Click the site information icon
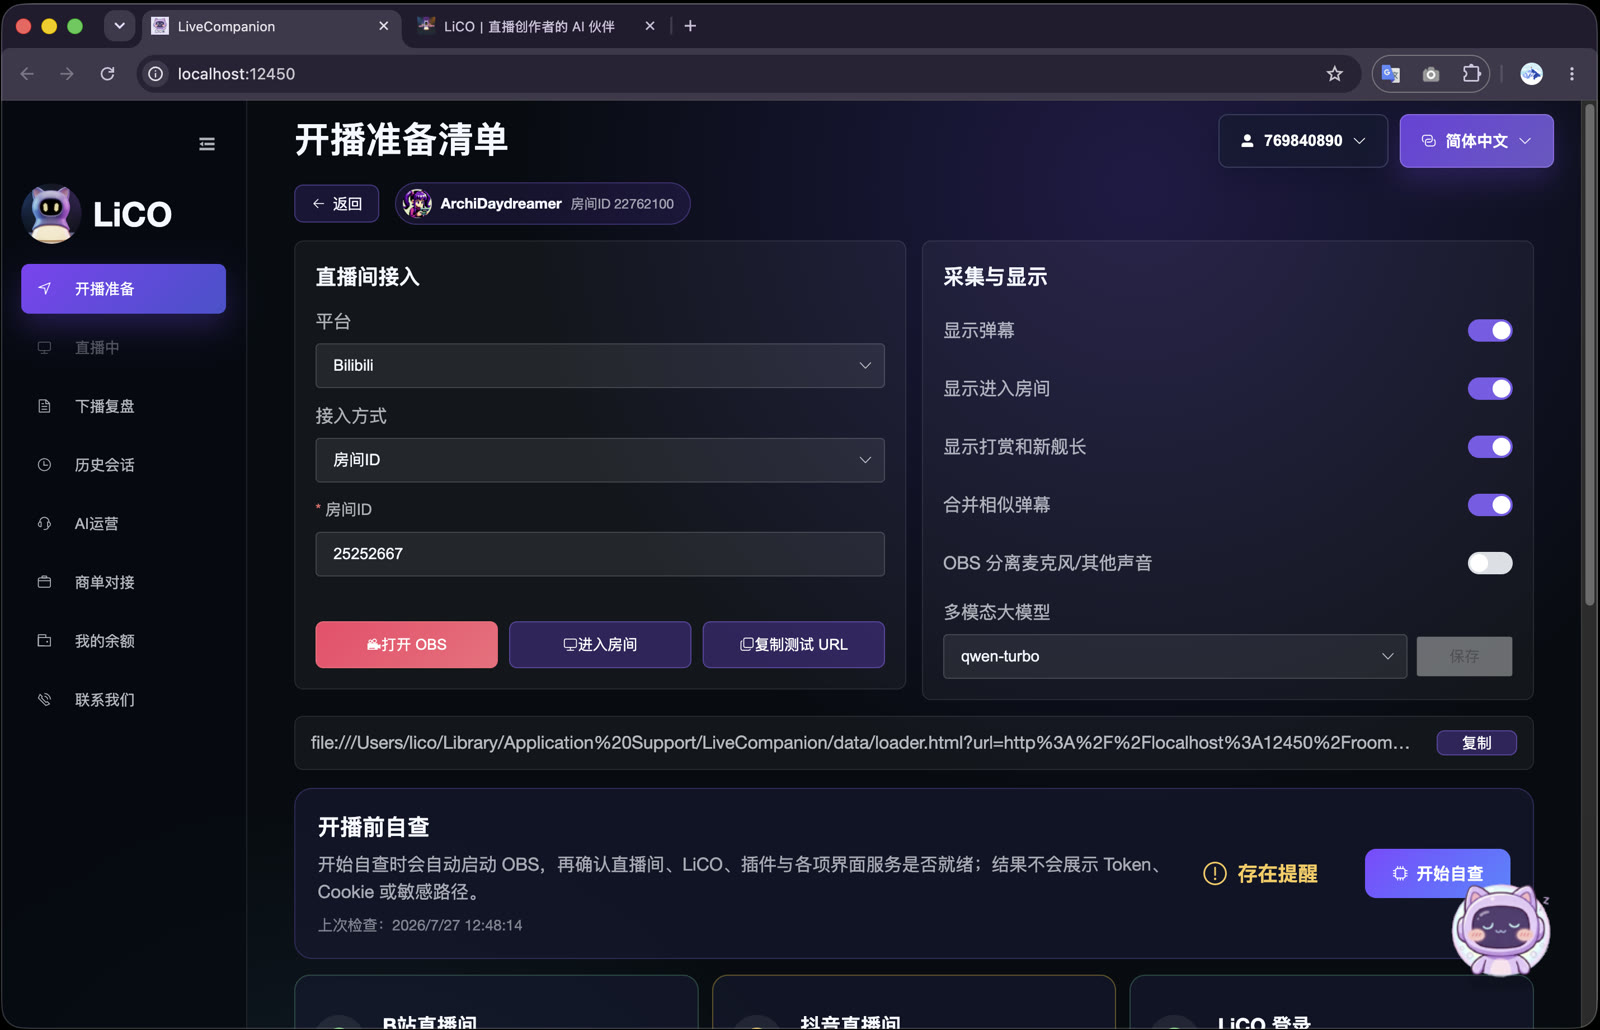 point(156,74)
